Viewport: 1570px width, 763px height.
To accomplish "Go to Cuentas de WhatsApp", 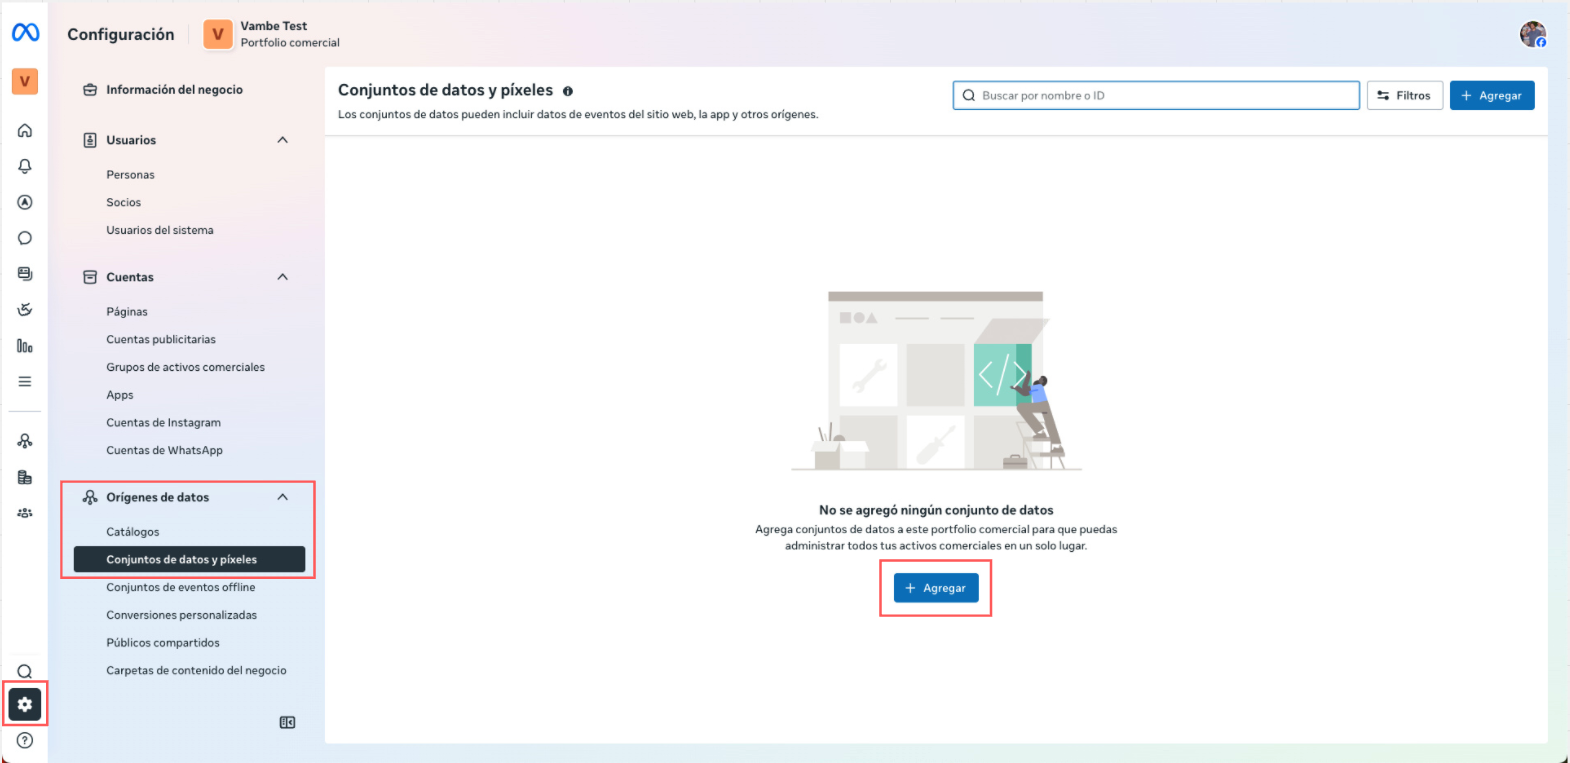I will (x=165, y=451).
